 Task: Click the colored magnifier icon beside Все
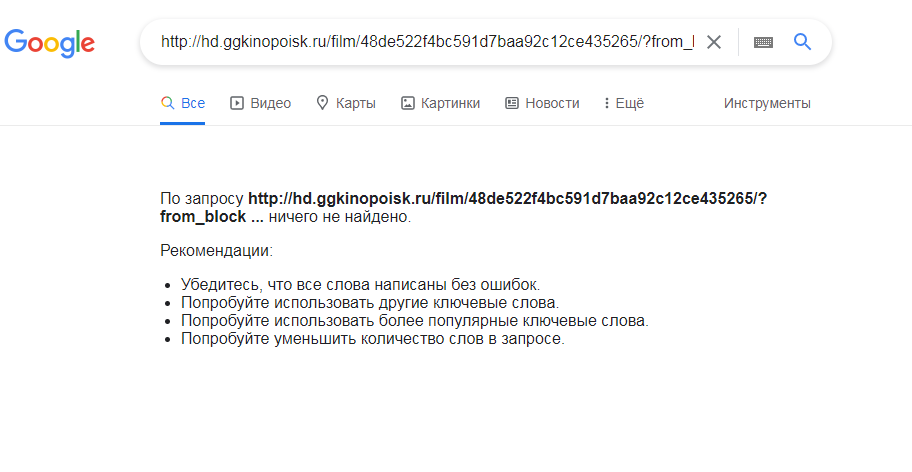(x=168, y=103)
